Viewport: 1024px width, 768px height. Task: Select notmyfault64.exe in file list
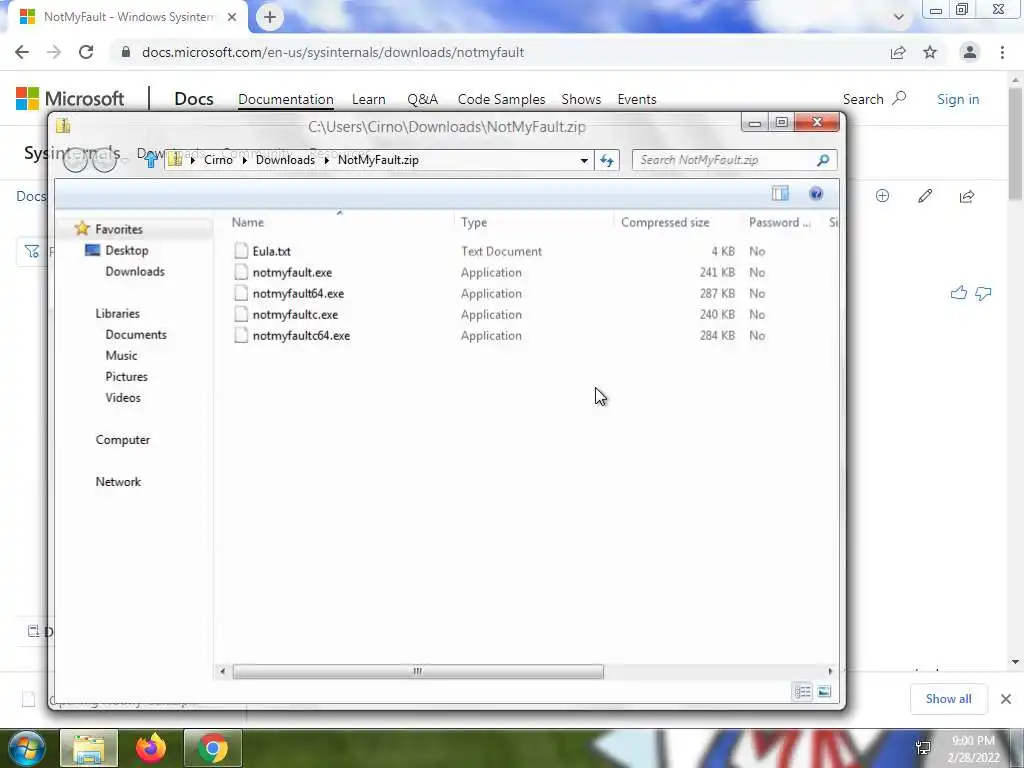298,293
